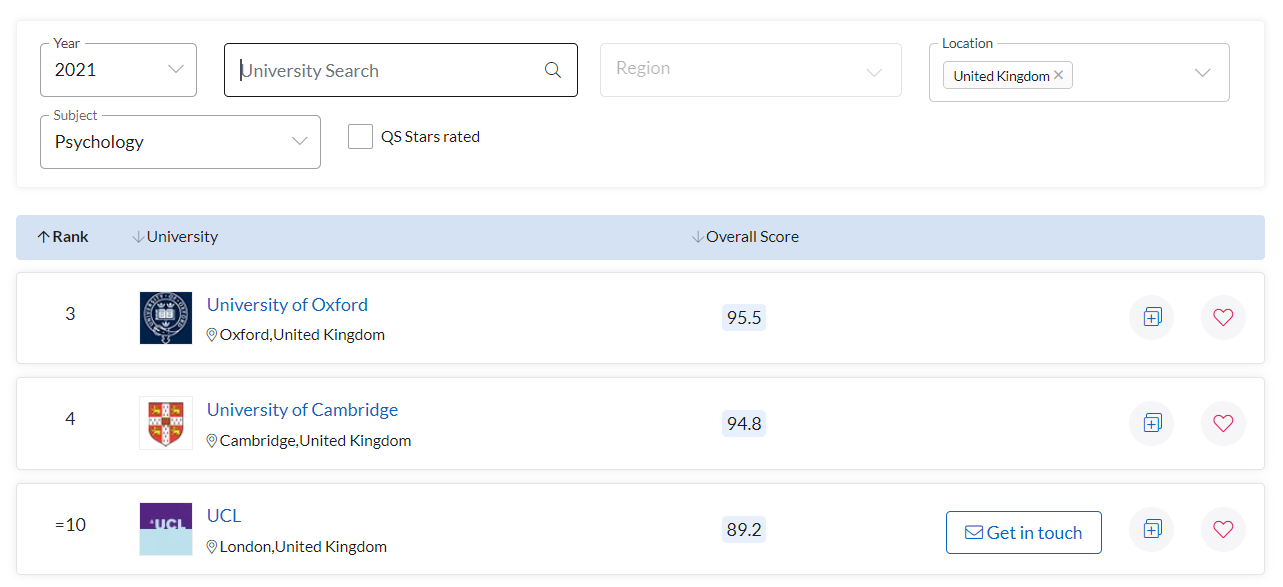
Task: Add UCL to compare list
Action: [1152, 529]
